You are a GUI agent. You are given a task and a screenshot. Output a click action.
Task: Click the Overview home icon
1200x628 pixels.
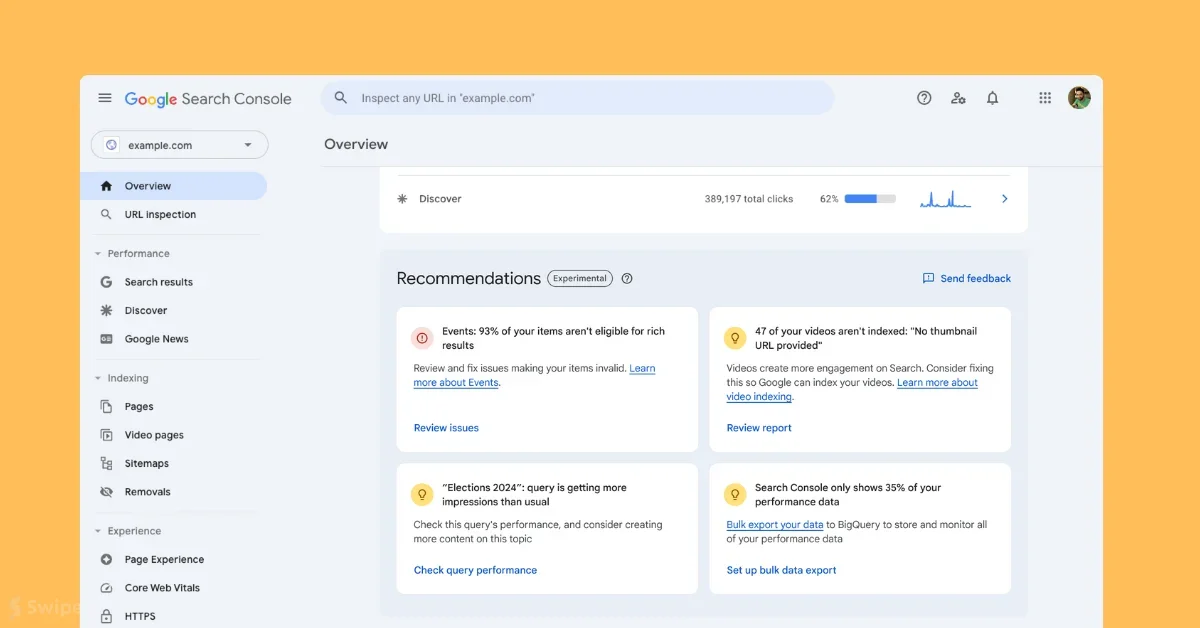click(106, 186)
